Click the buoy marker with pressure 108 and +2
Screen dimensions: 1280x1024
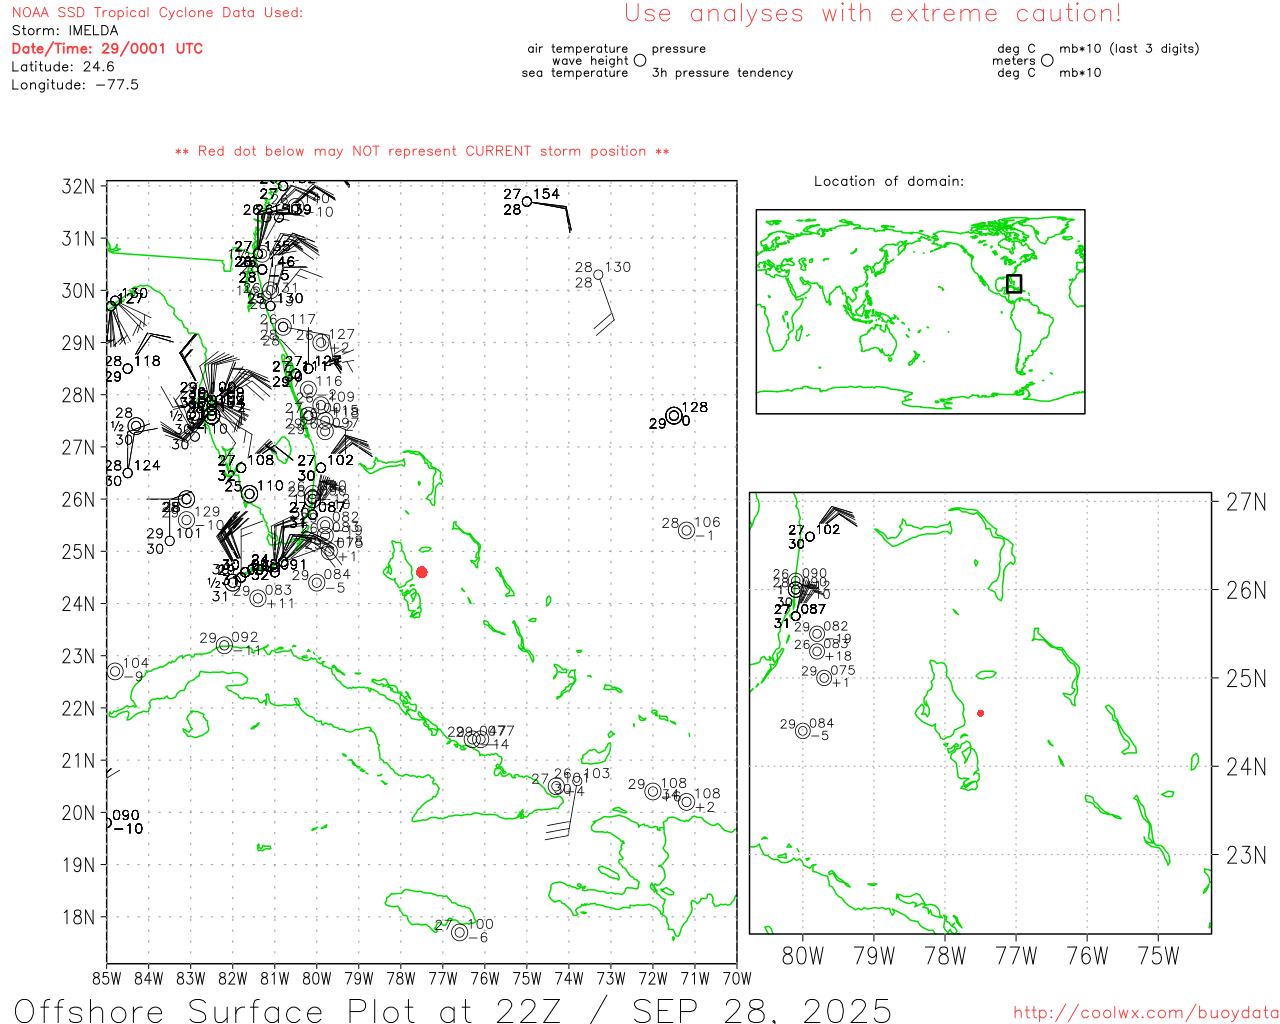[x=686, y=802]
